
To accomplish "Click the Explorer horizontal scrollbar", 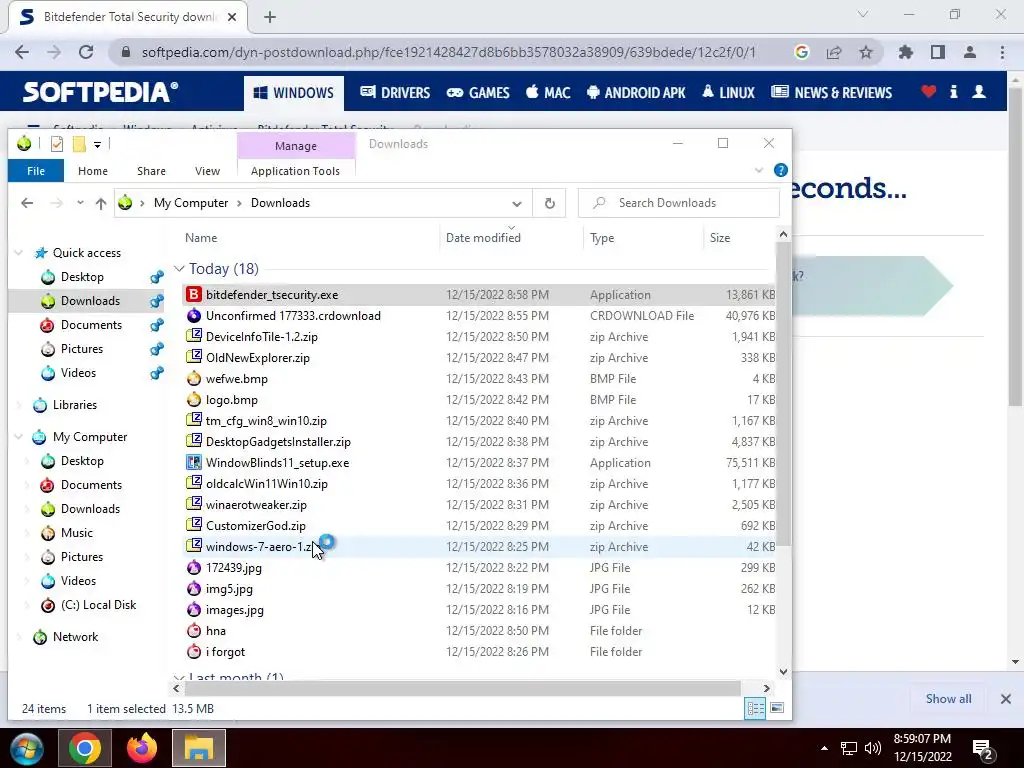I will coord(462,688).
